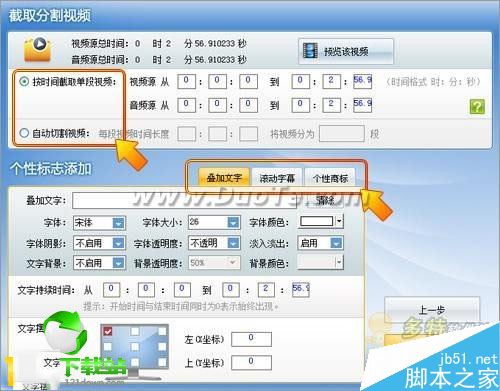Click 视频源 end minutes field showing 2
This screenshot has height=391, width=500.
331,81
